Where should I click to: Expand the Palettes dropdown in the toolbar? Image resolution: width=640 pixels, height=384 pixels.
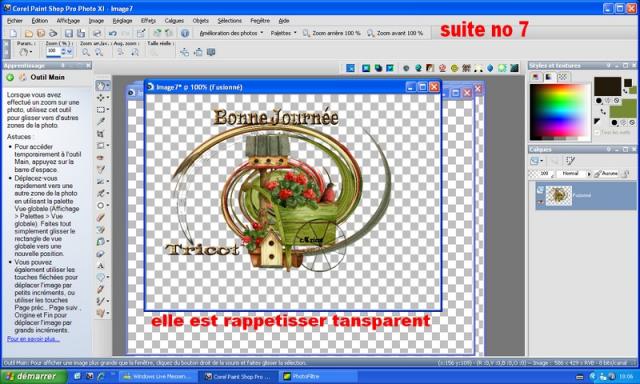click(x=283, y=33)
